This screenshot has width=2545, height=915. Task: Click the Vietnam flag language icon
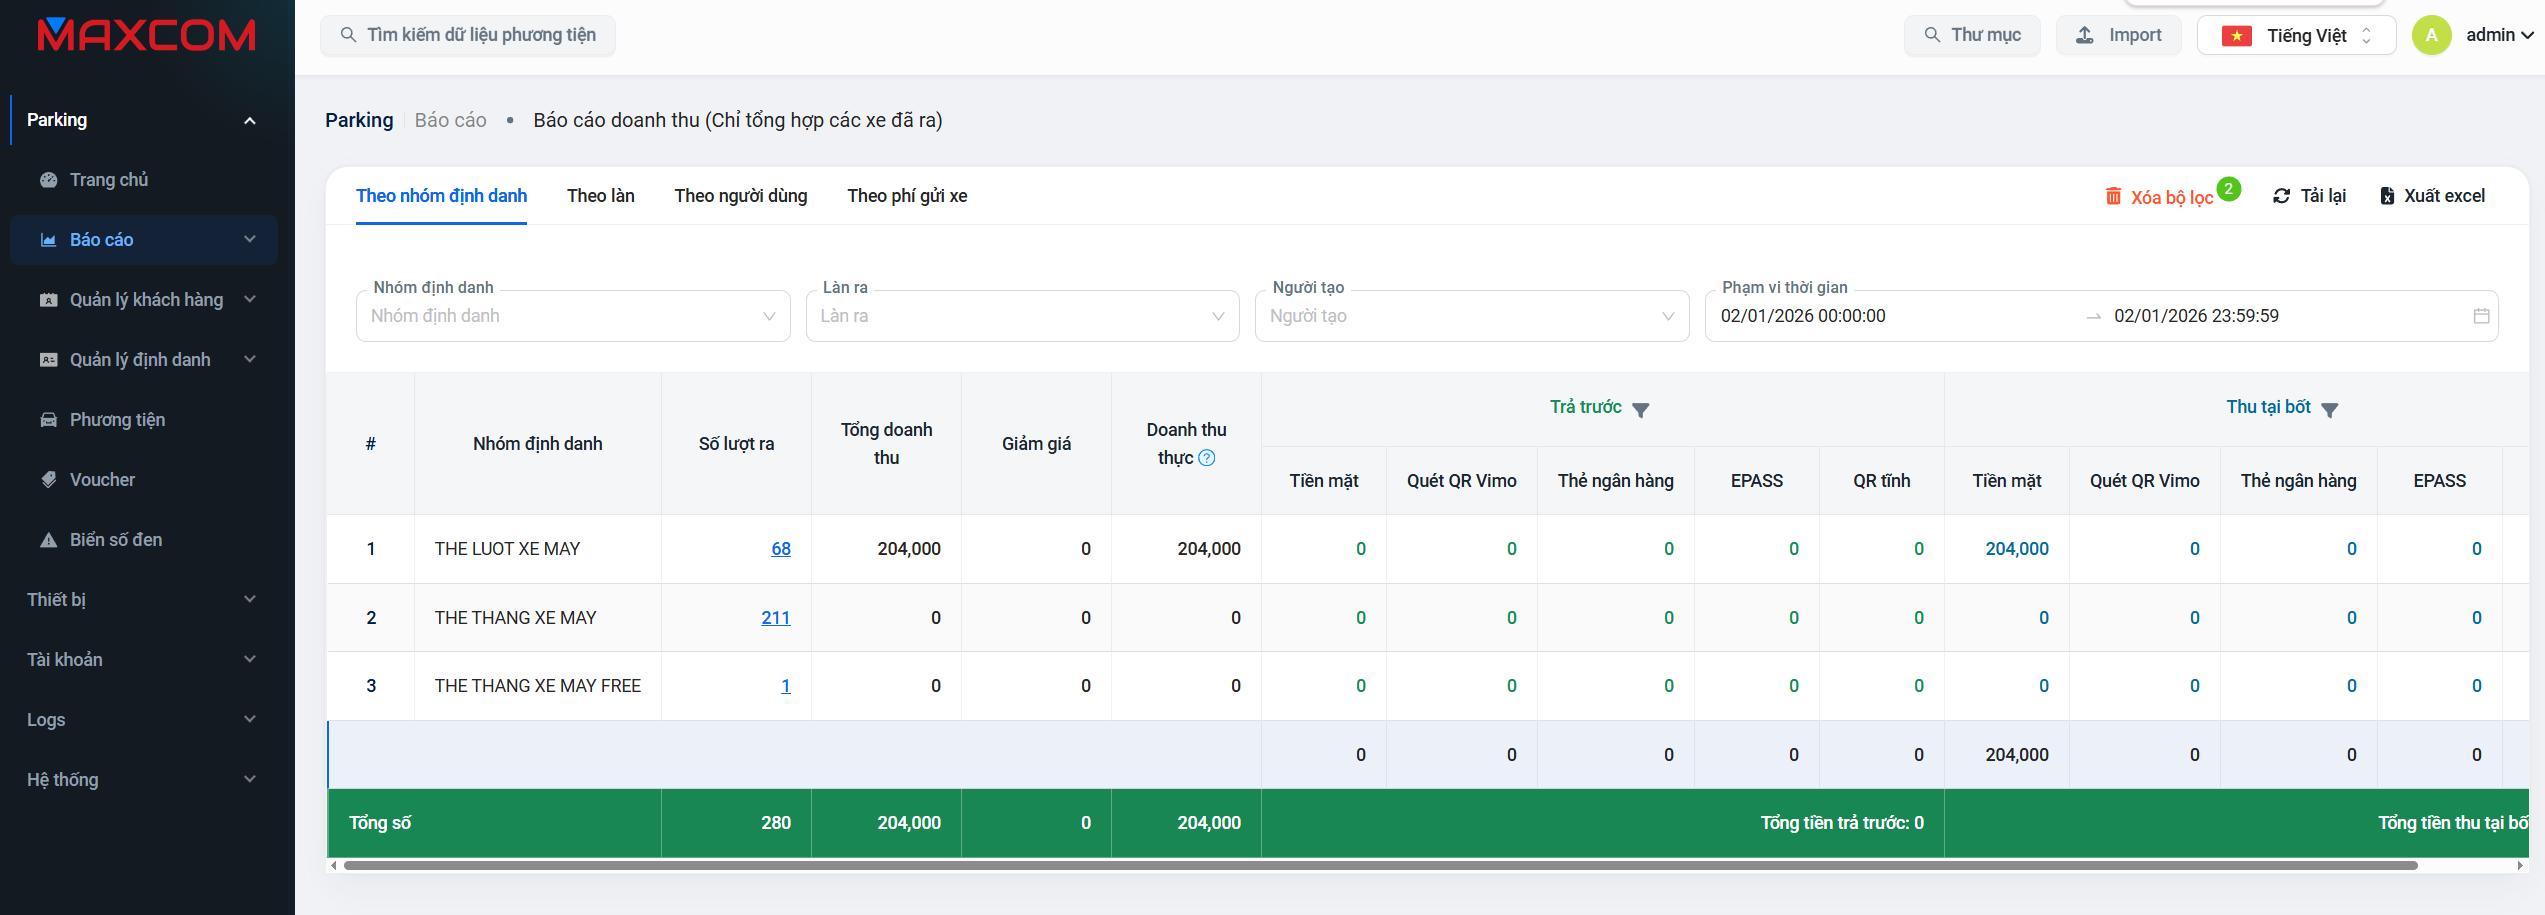(x=2236, y=36)
